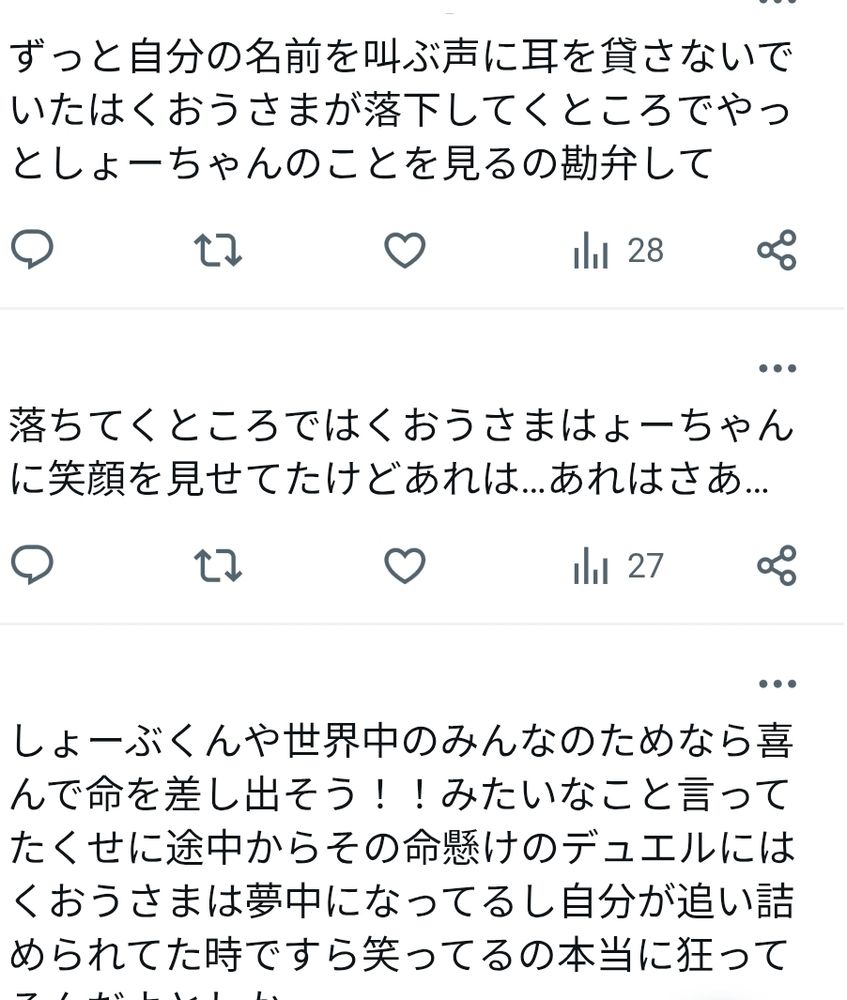847x1000 pixels.
Task: Select text line に笑顔を見せてたけど
Action: 389,479
